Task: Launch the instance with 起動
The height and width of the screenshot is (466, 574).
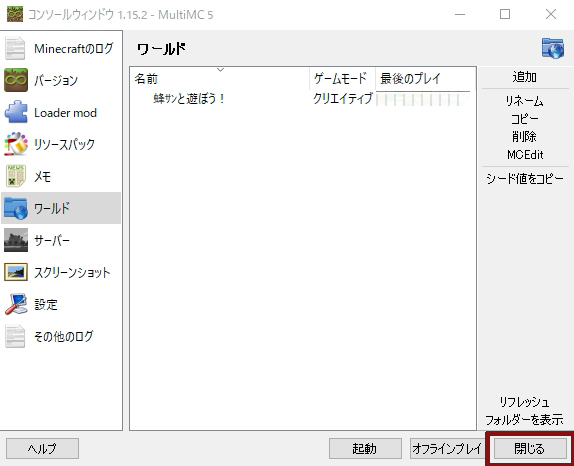Action: [x=365, y=448]
